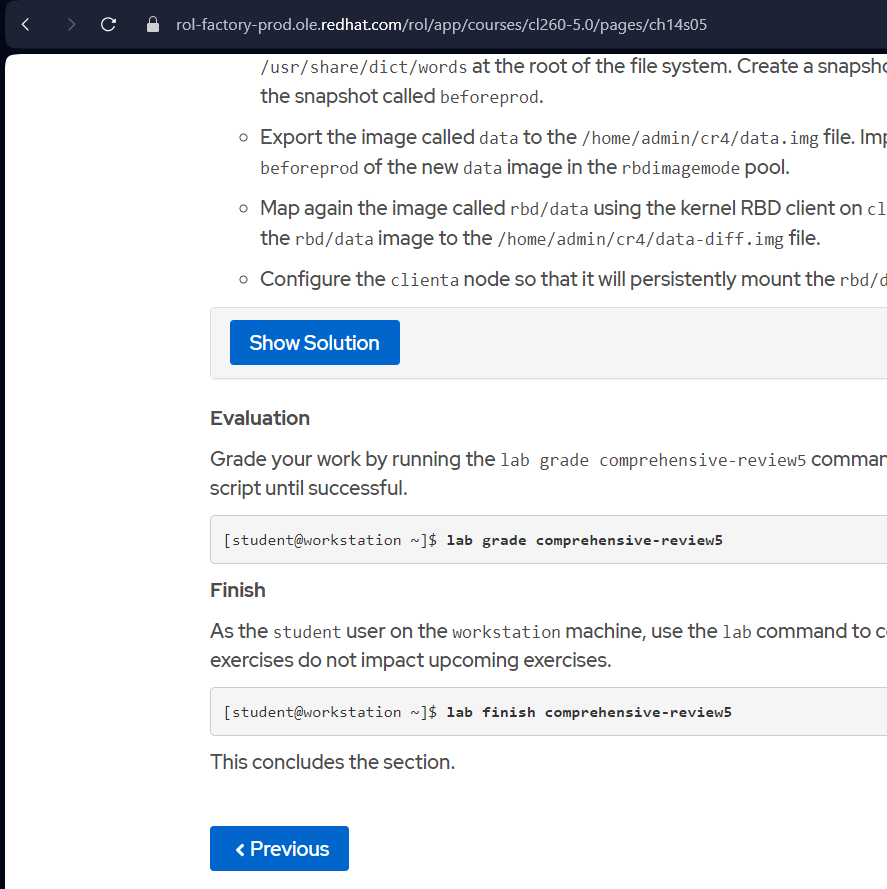Click the address bar URL
This screenshot has height=889, width=887.
click(x=440, y=24)
